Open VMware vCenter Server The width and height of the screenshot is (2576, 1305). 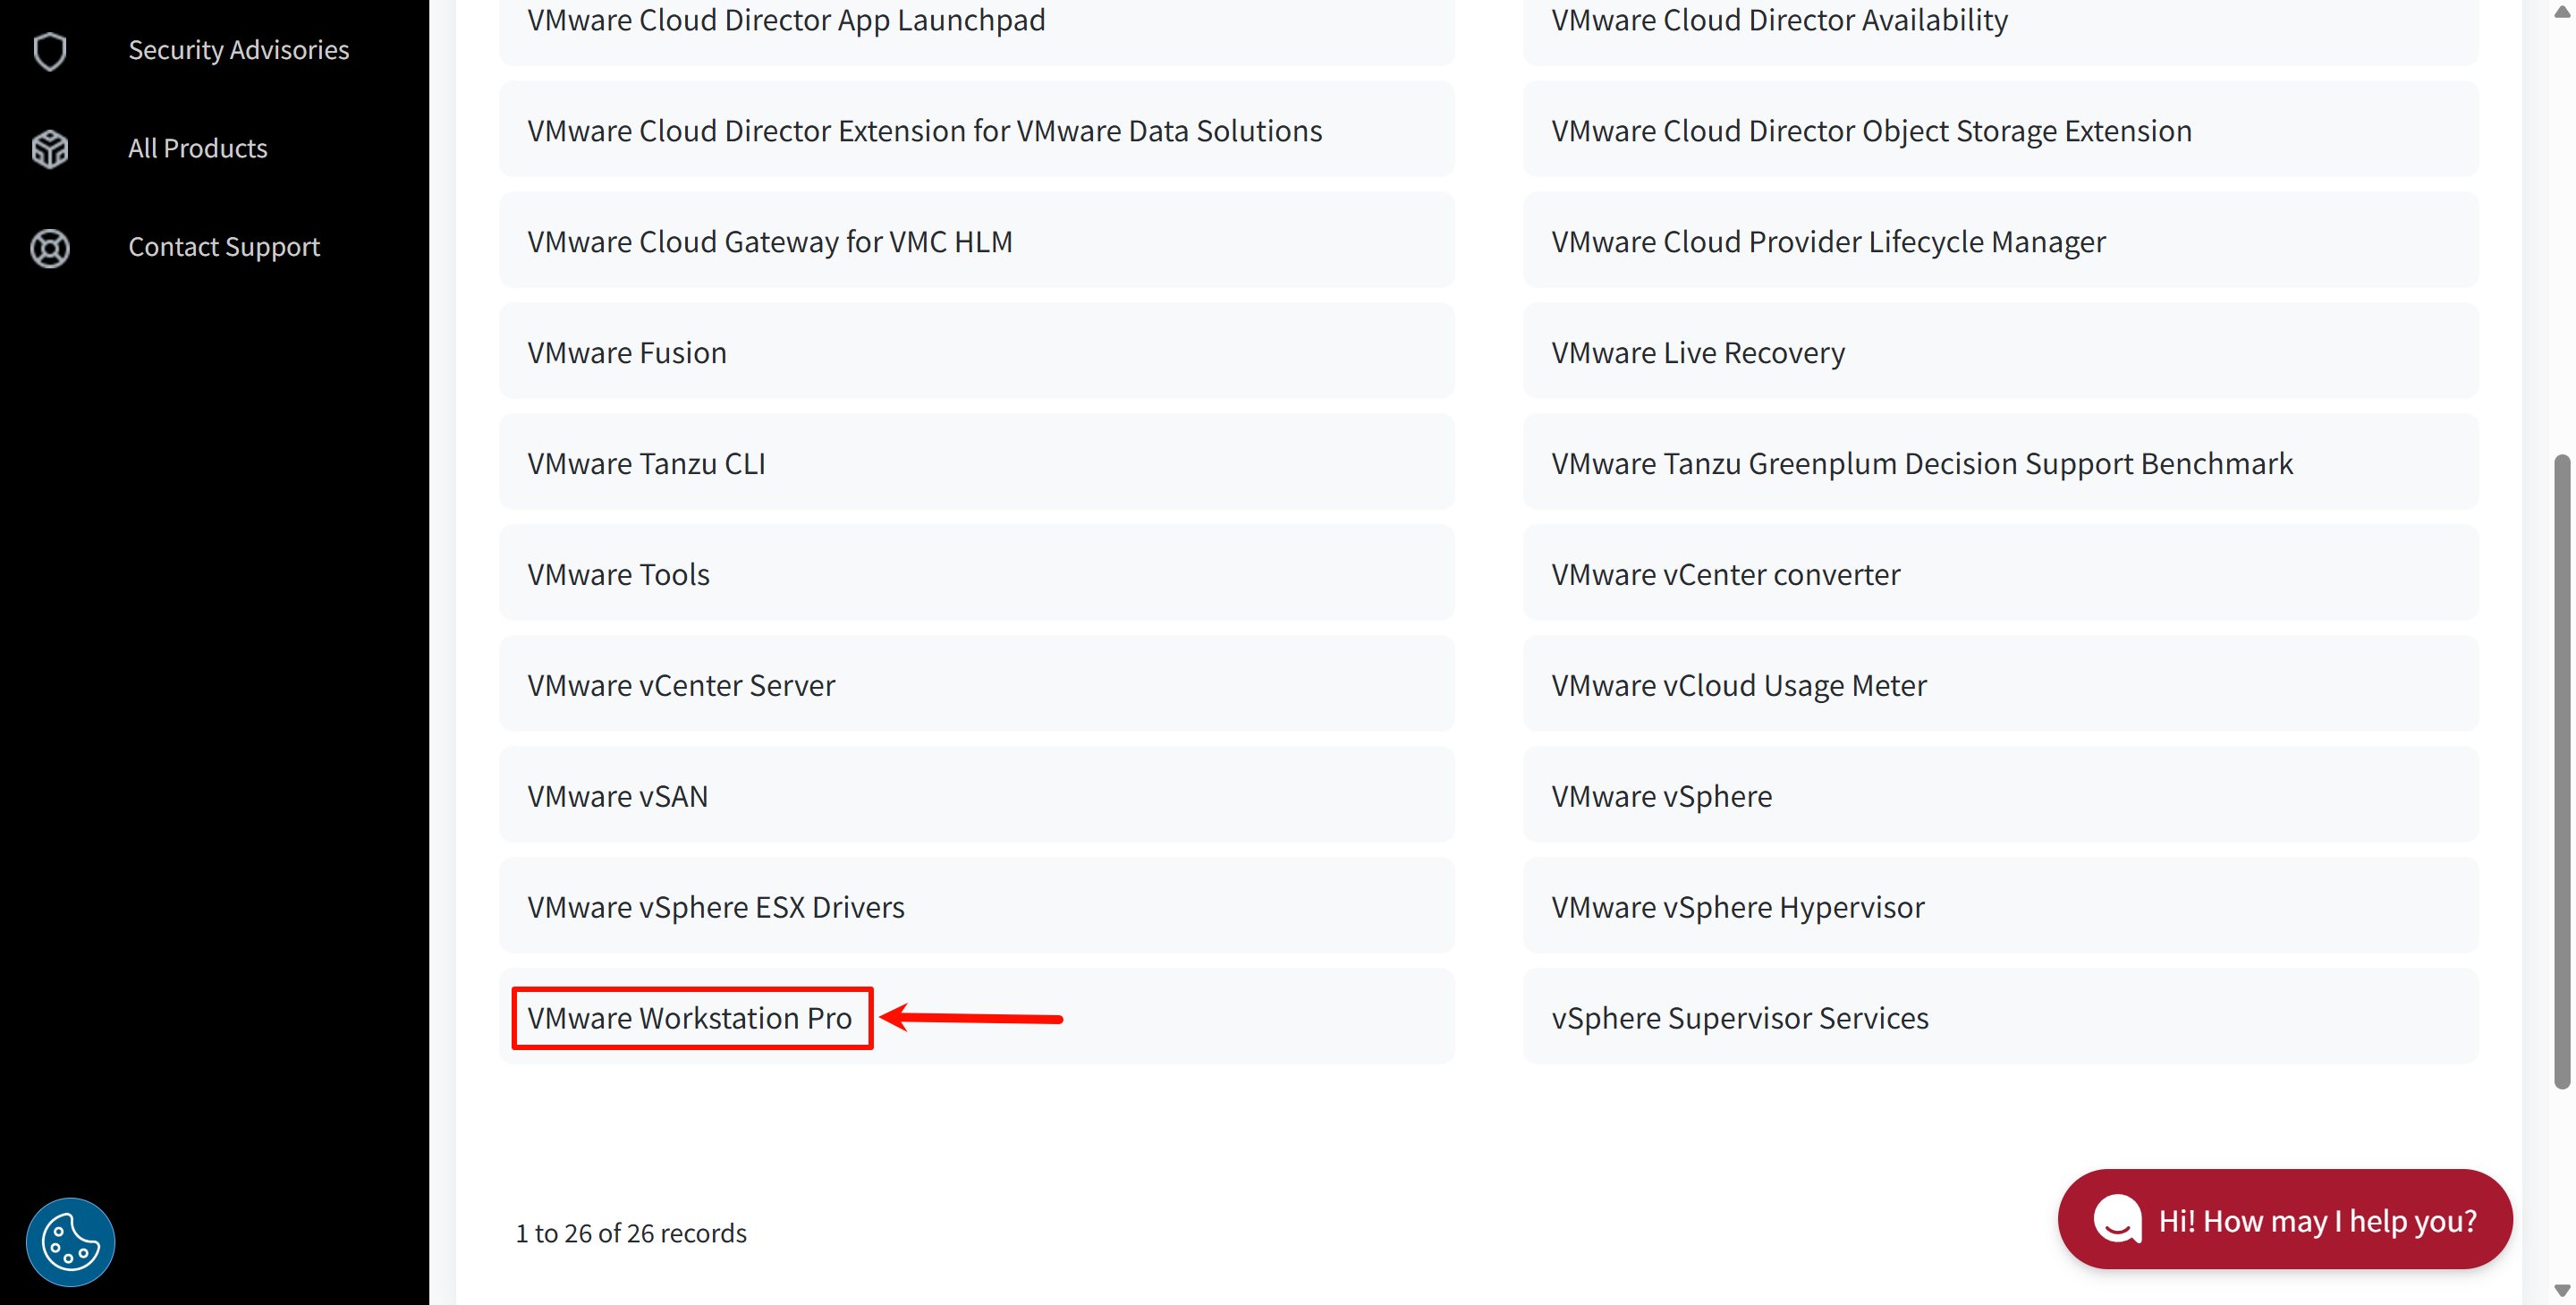coord(681,684)
